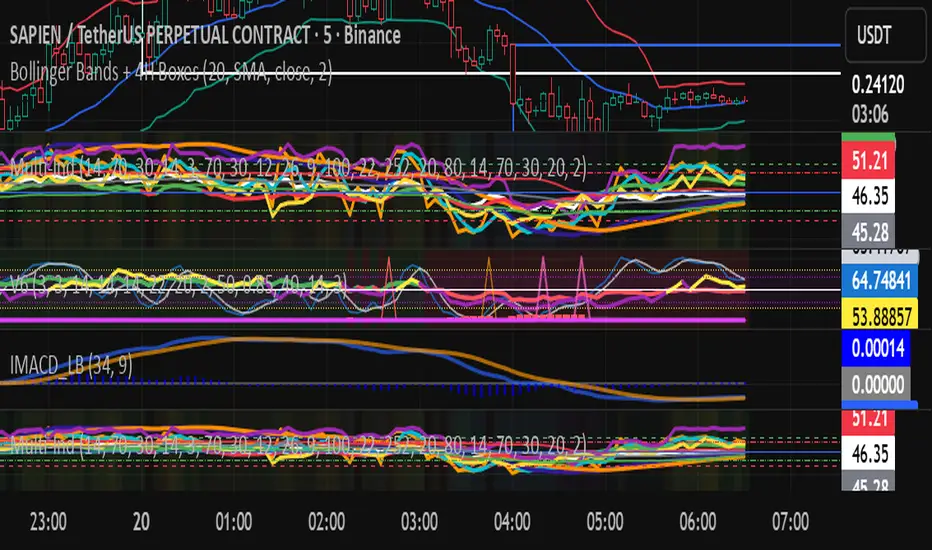Viewport: 932px width, 550px height.
Task: Select the V6 indicator legend text
Action: point(178,284)
